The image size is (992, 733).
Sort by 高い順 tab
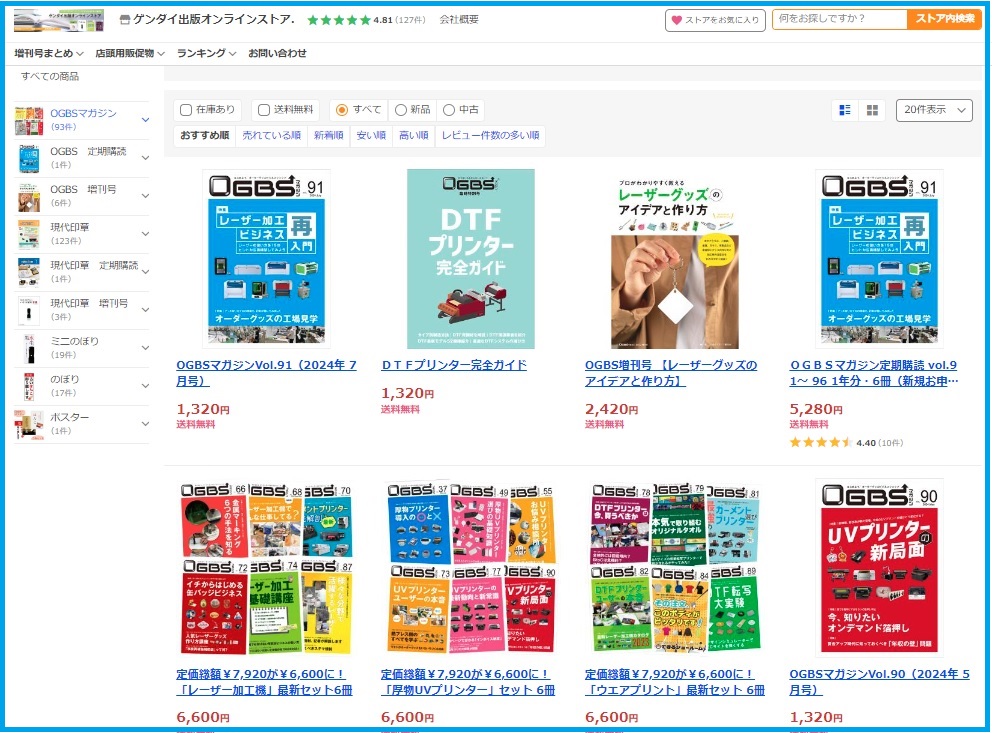tap(414, 135)
